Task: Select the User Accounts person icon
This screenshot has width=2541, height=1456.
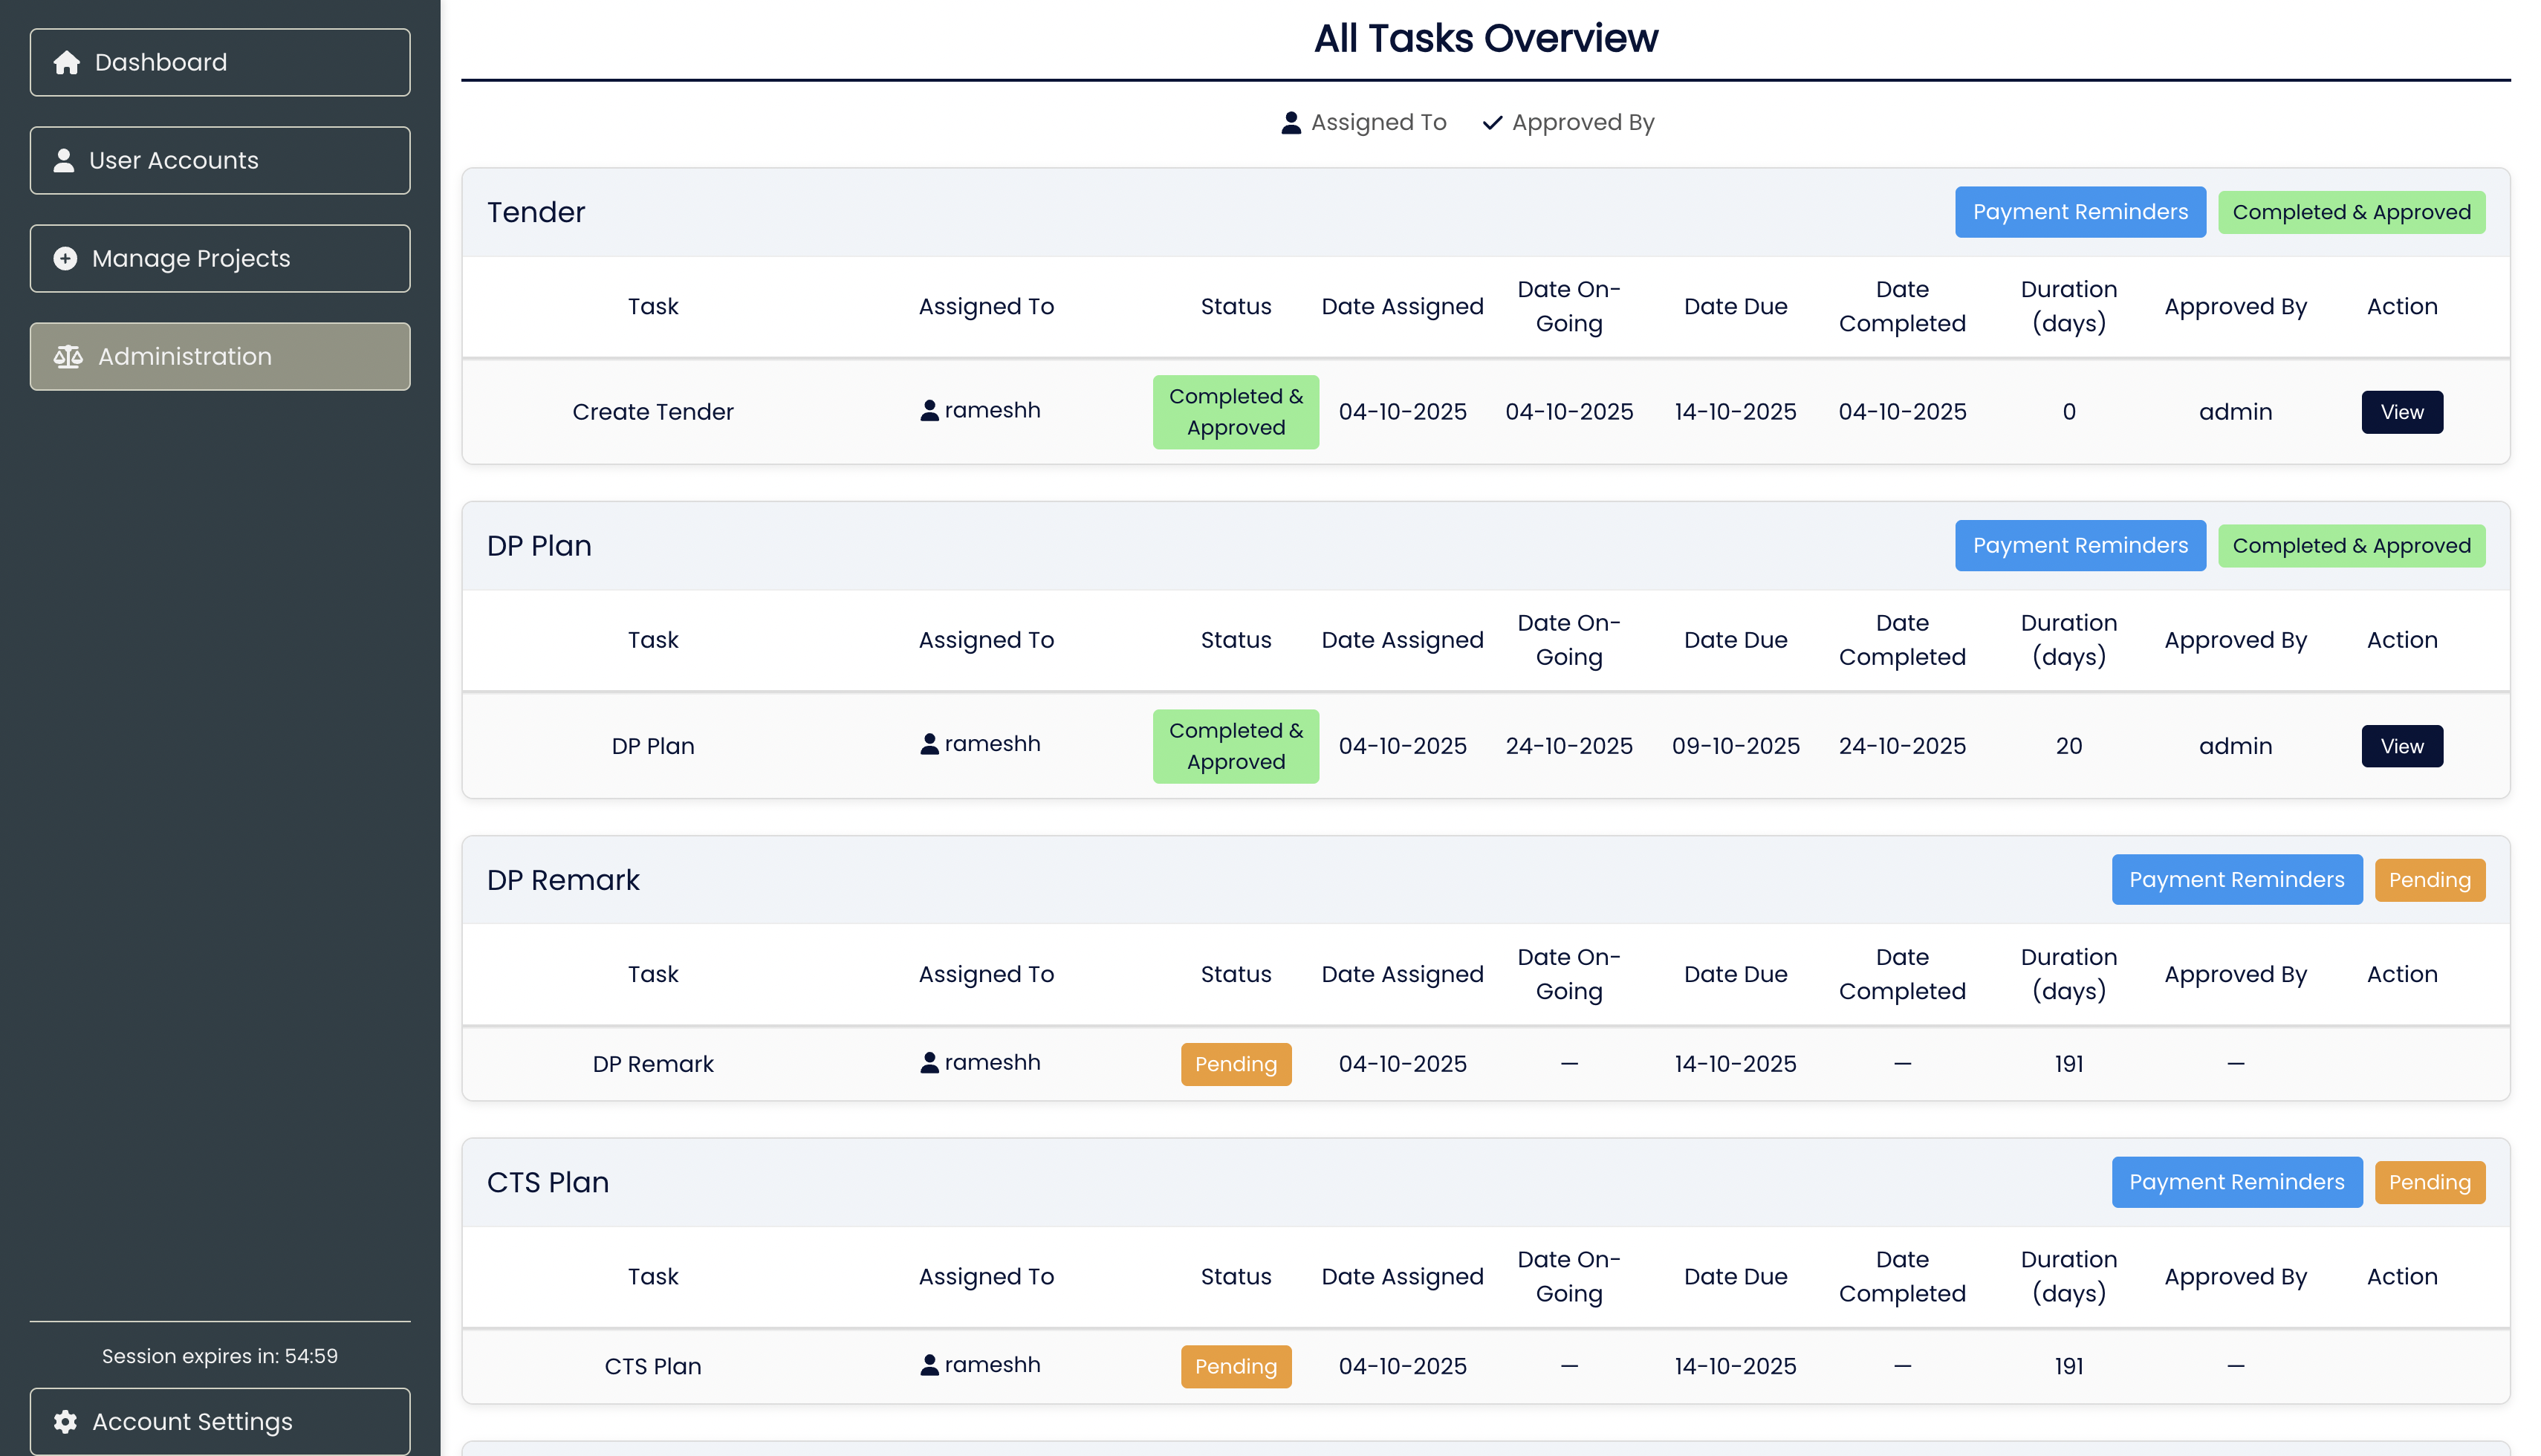Action: click(x=64, y=160)
